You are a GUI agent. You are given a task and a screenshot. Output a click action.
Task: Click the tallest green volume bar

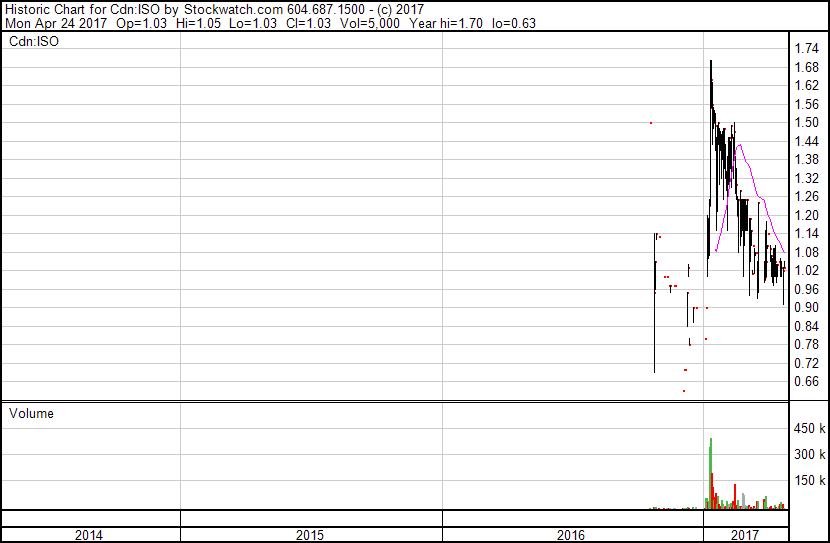point(710,474)
